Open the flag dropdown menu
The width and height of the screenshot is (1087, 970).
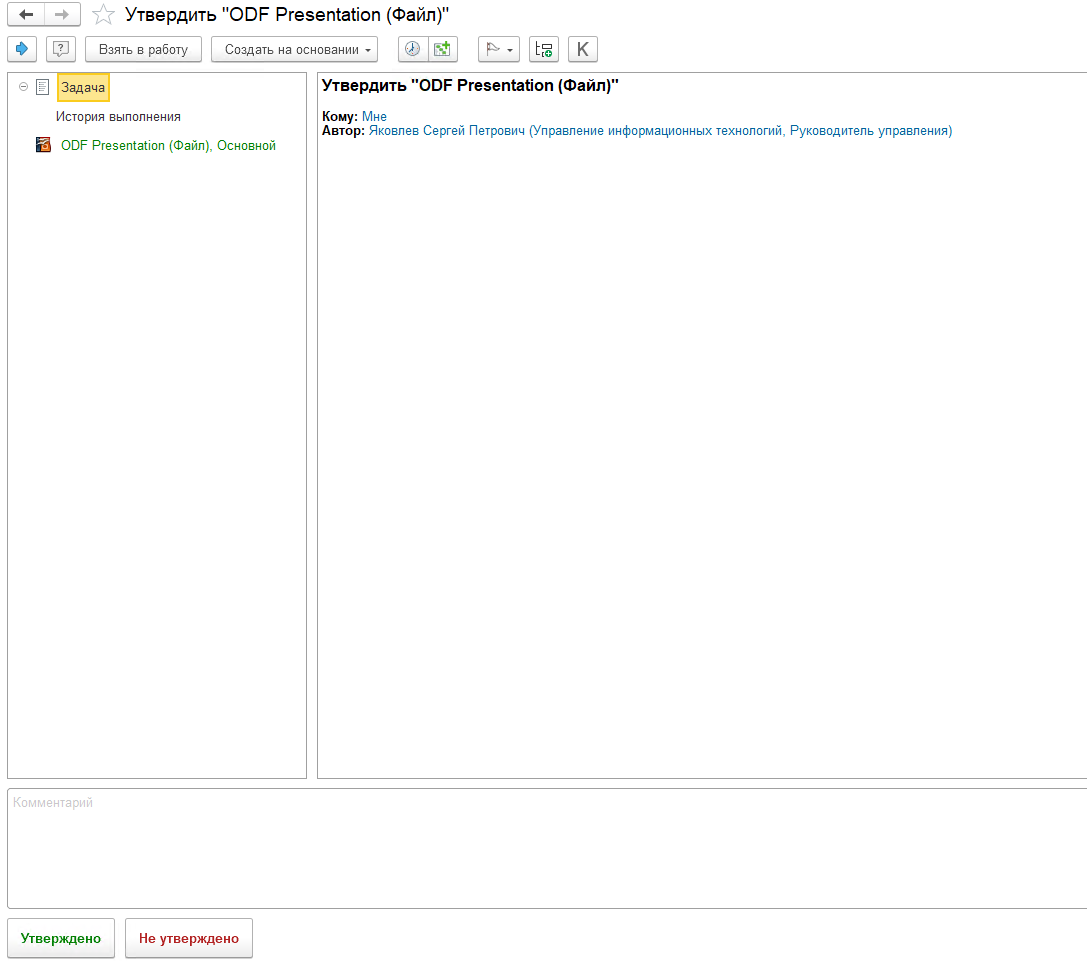click(498, 49)
